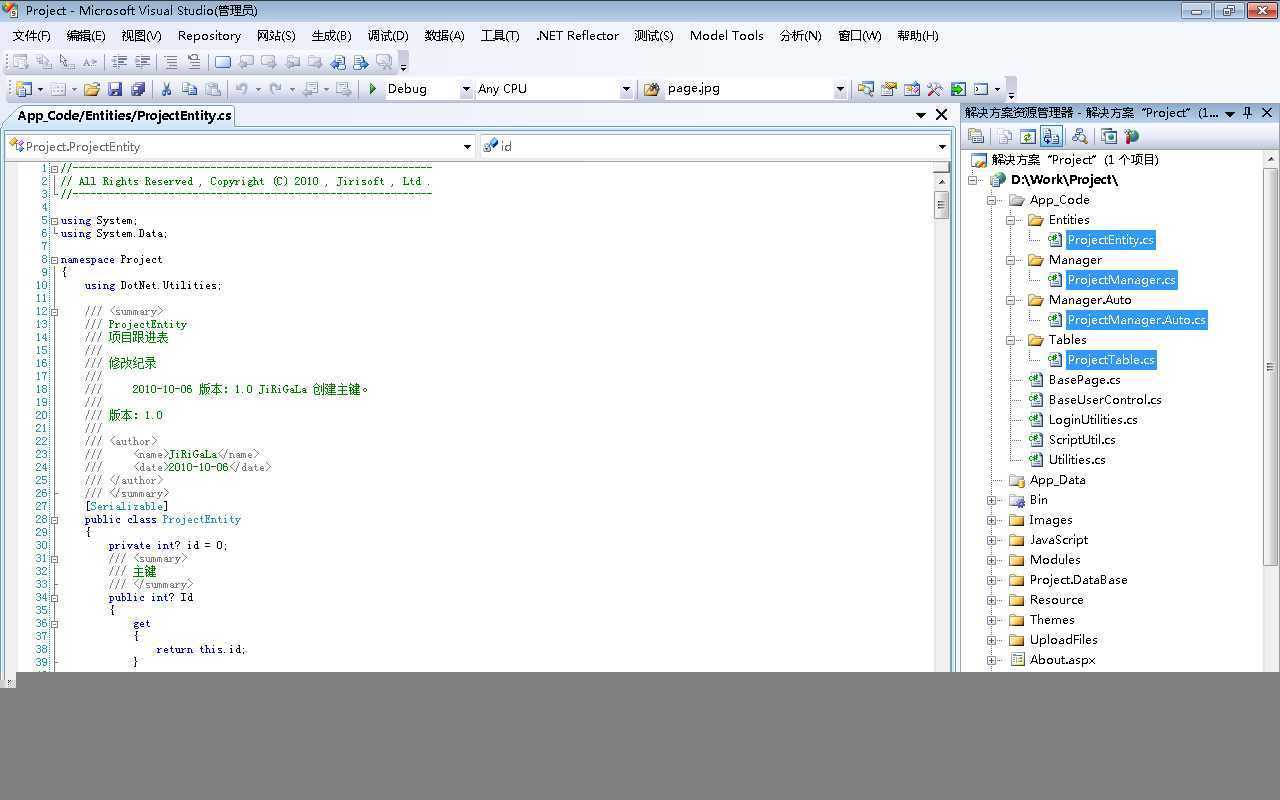The height and width of the screenshot is (800, 1280).
Task: Click ASP.NET Configuration icon in Solution Explorer
Action: coord(1132,136)
